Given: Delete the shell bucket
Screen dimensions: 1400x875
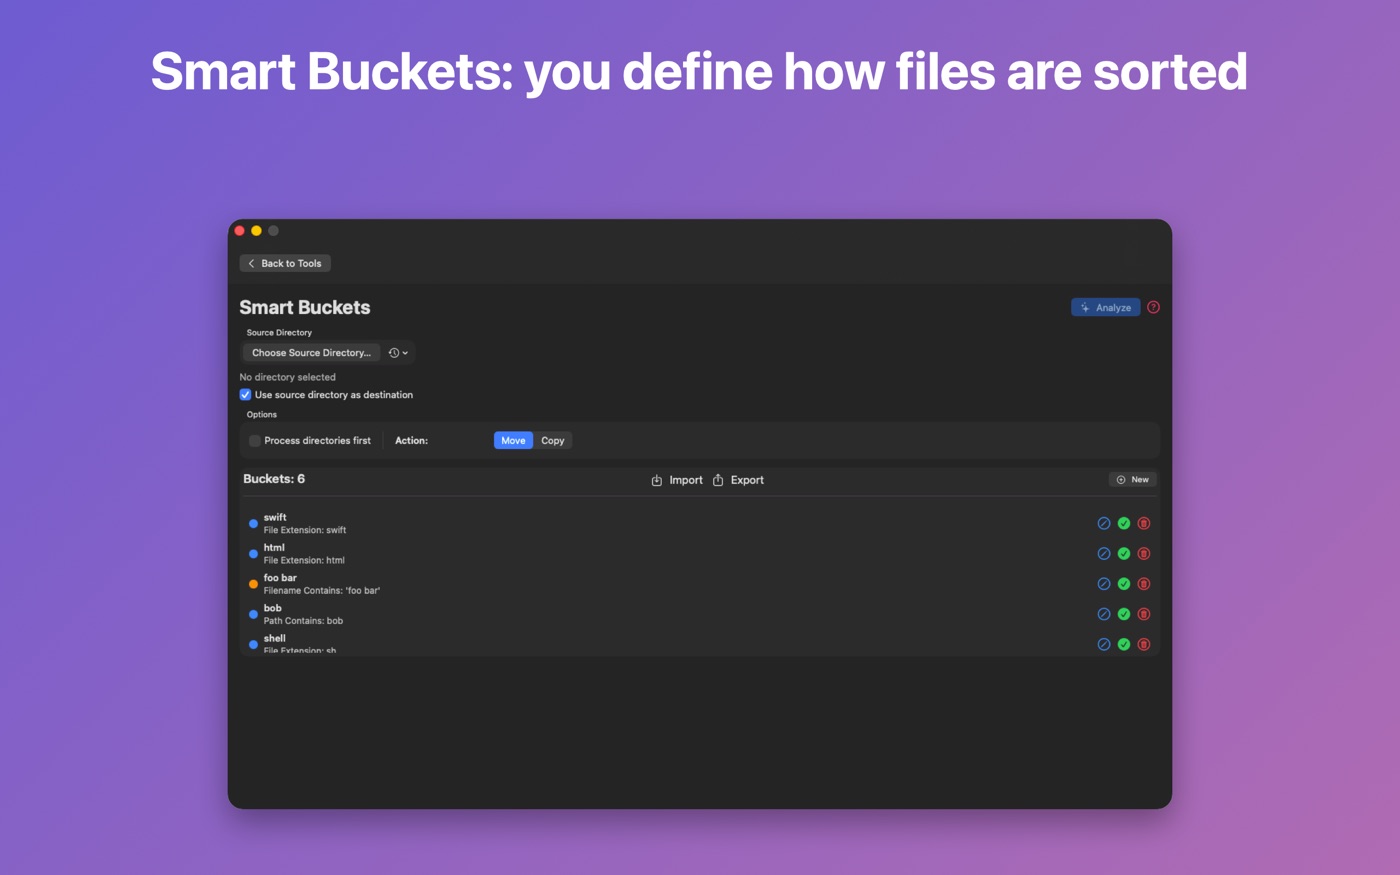Looking at the screenshot, I should click(x=1144, y=644).
